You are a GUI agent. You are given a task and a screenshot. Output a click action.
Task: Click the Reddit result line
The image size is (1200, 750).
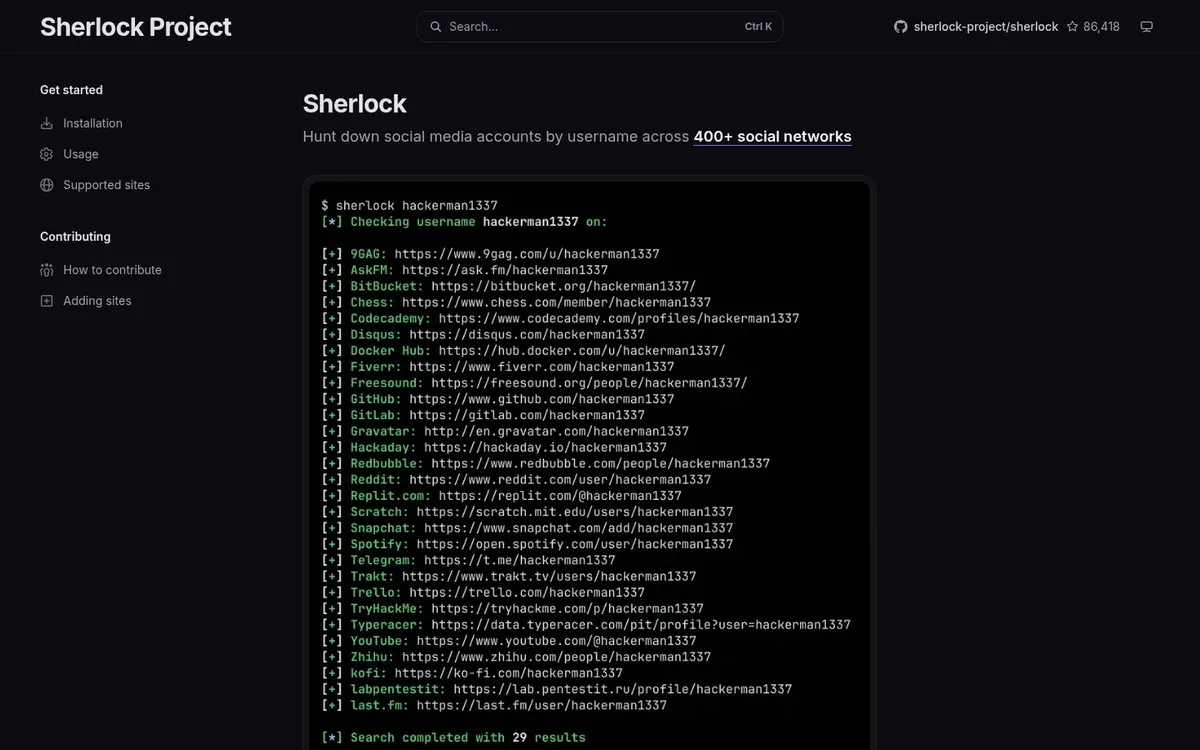(x=516, y=479)
